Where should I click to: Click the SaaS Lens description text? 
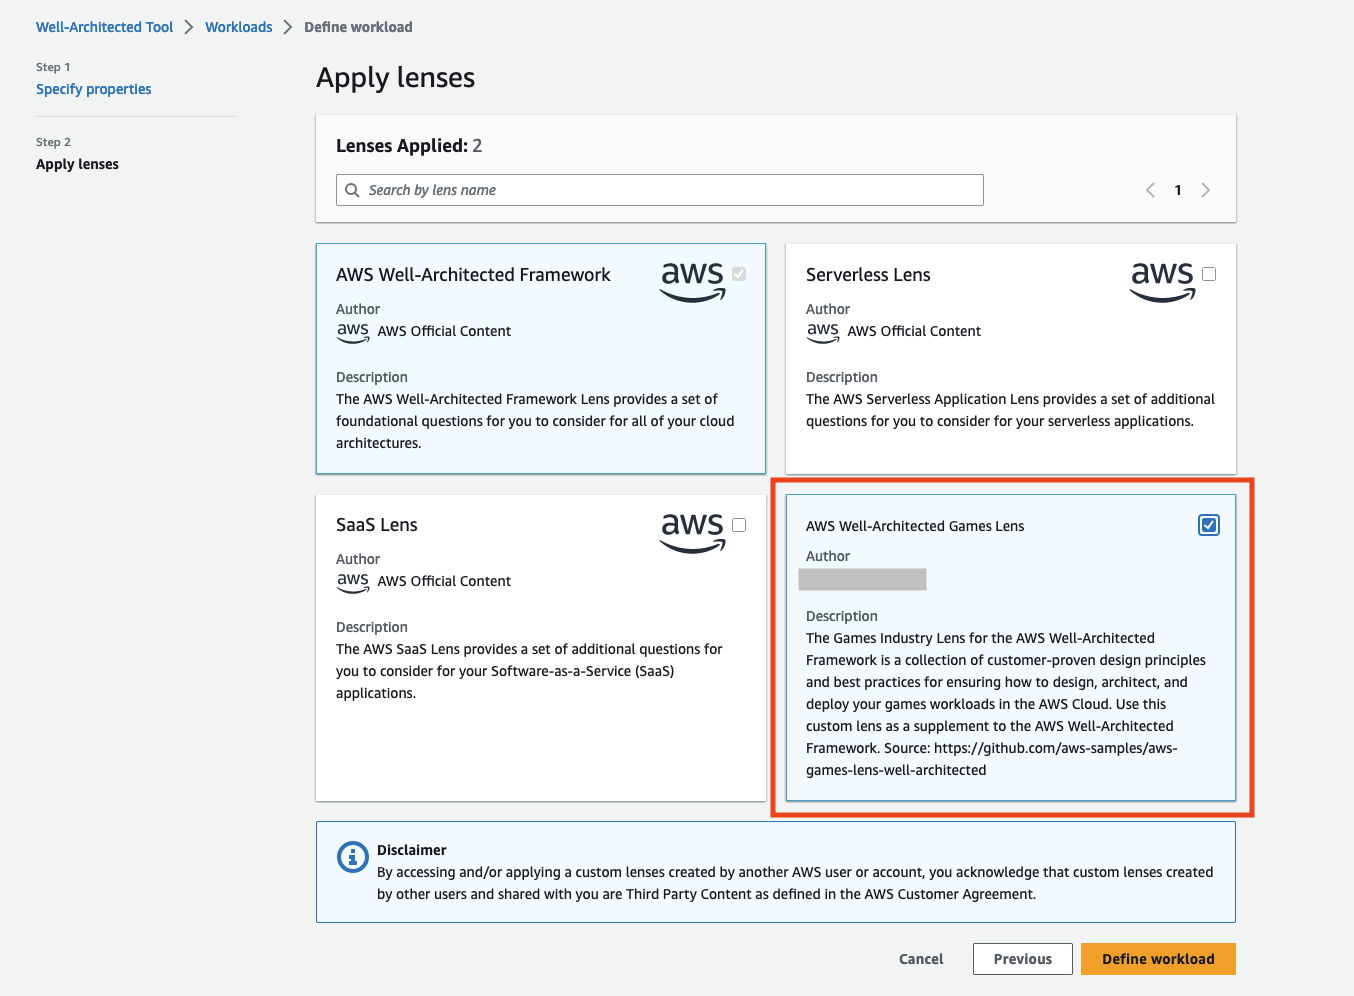tap(529, 671)
